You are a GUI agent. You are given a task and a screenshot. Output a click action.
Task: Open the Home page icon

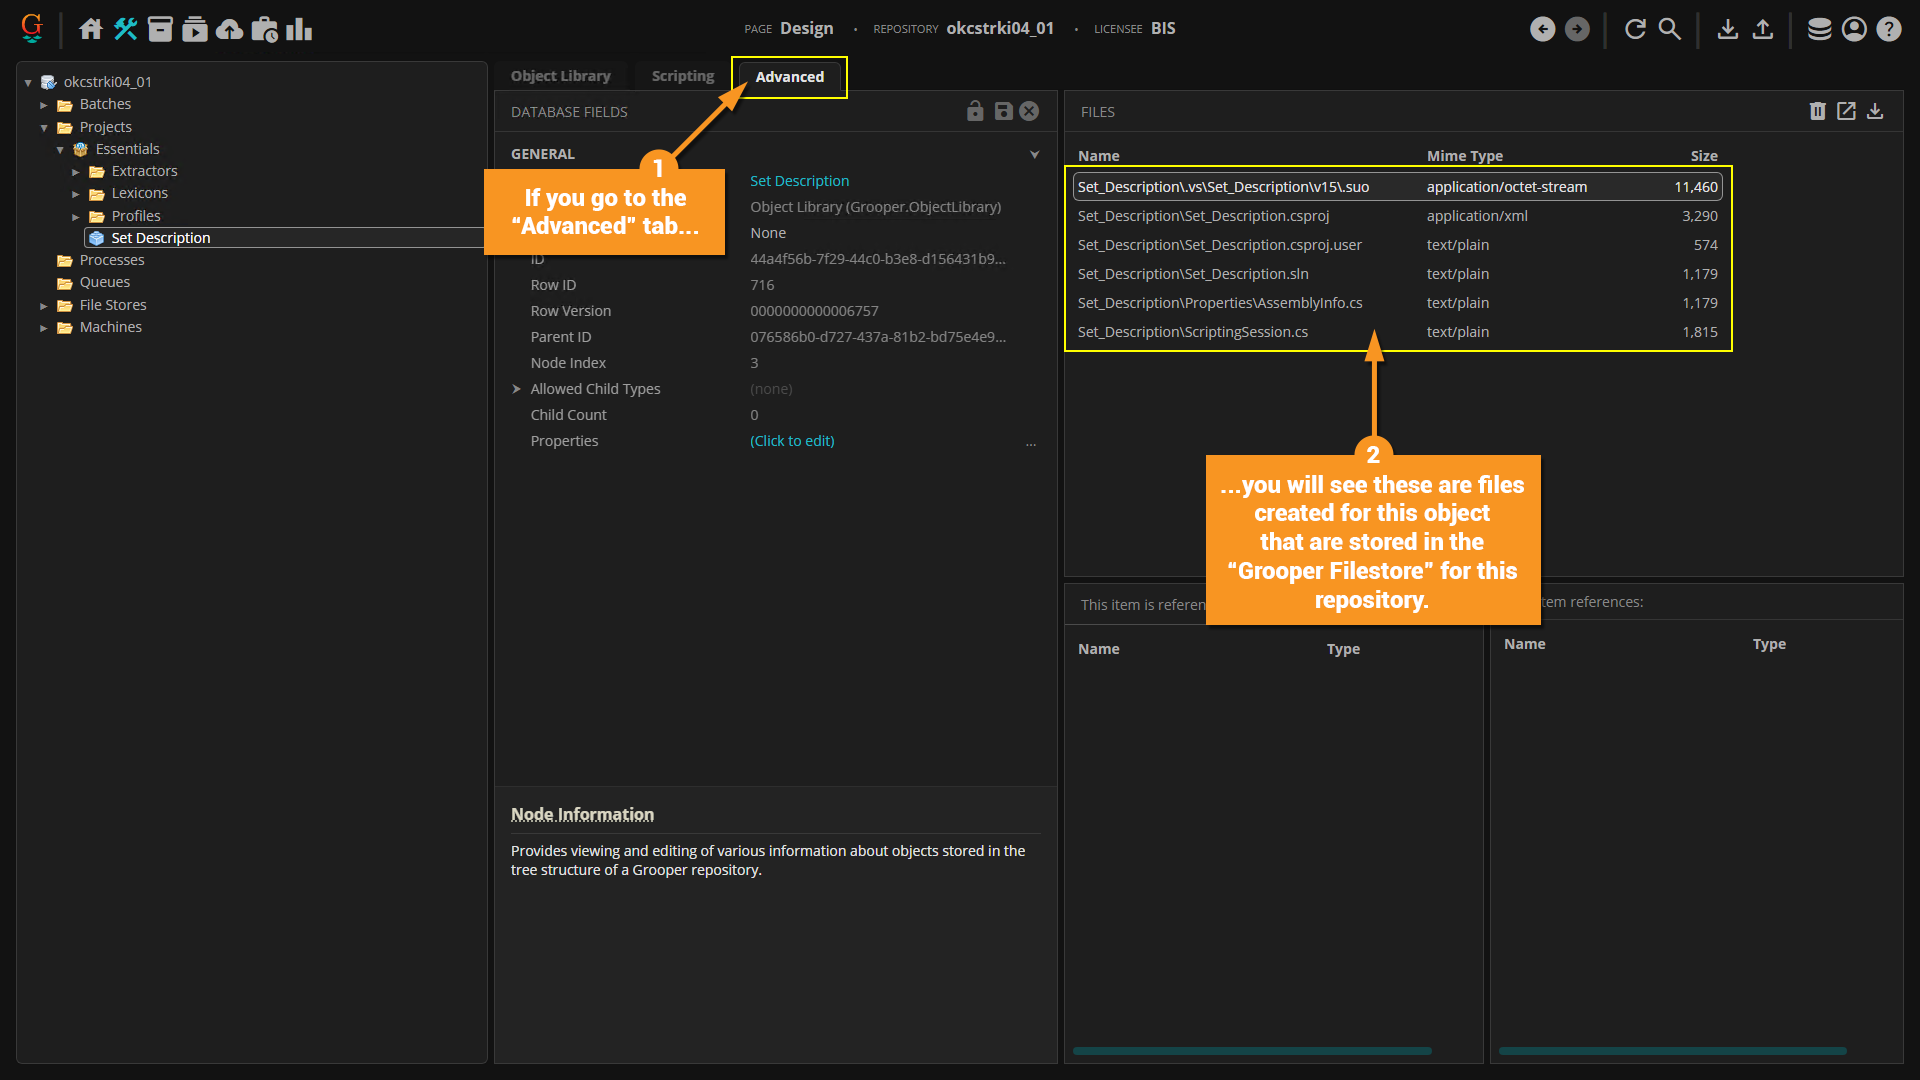pyautogui.click(x=91, y=29)
